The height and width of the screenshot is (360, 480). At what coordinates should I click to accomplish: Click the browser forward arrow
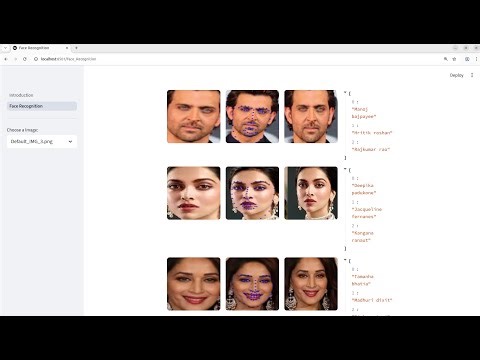(15, 59)
